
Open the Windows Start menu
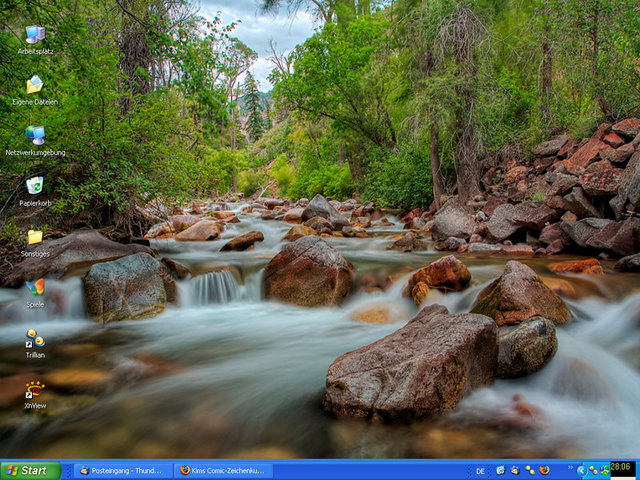pos(30,470)
